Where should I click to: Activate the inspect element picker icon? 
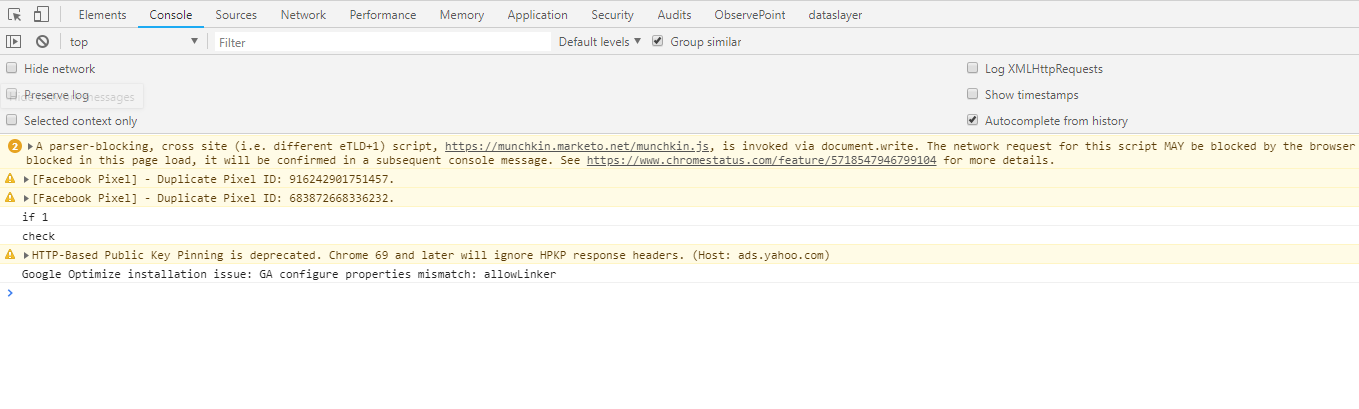[x=15, y=14]
